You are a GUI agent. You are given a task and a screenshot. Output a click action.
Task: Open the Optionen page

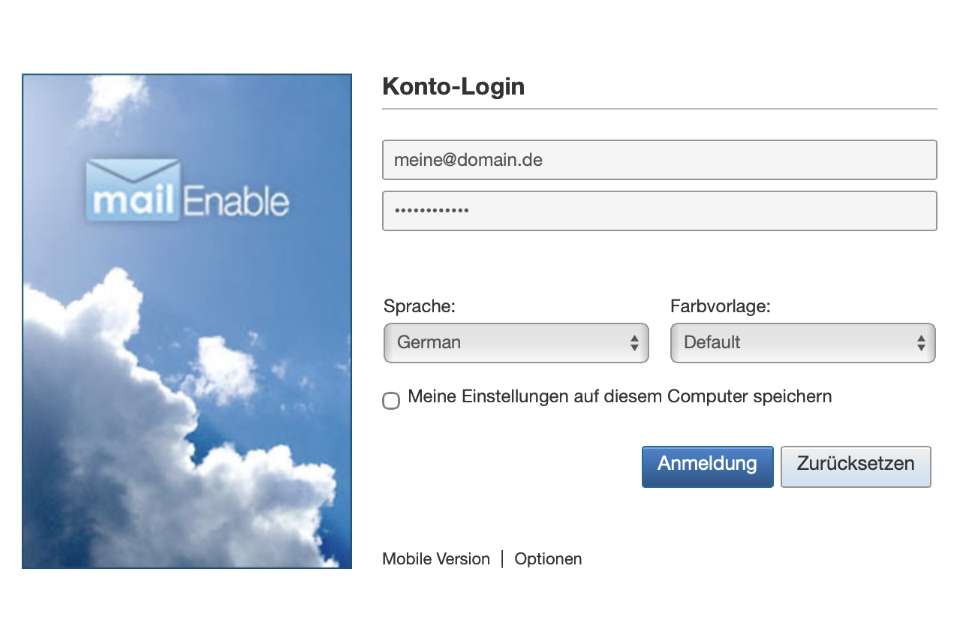tap(548, 558)
